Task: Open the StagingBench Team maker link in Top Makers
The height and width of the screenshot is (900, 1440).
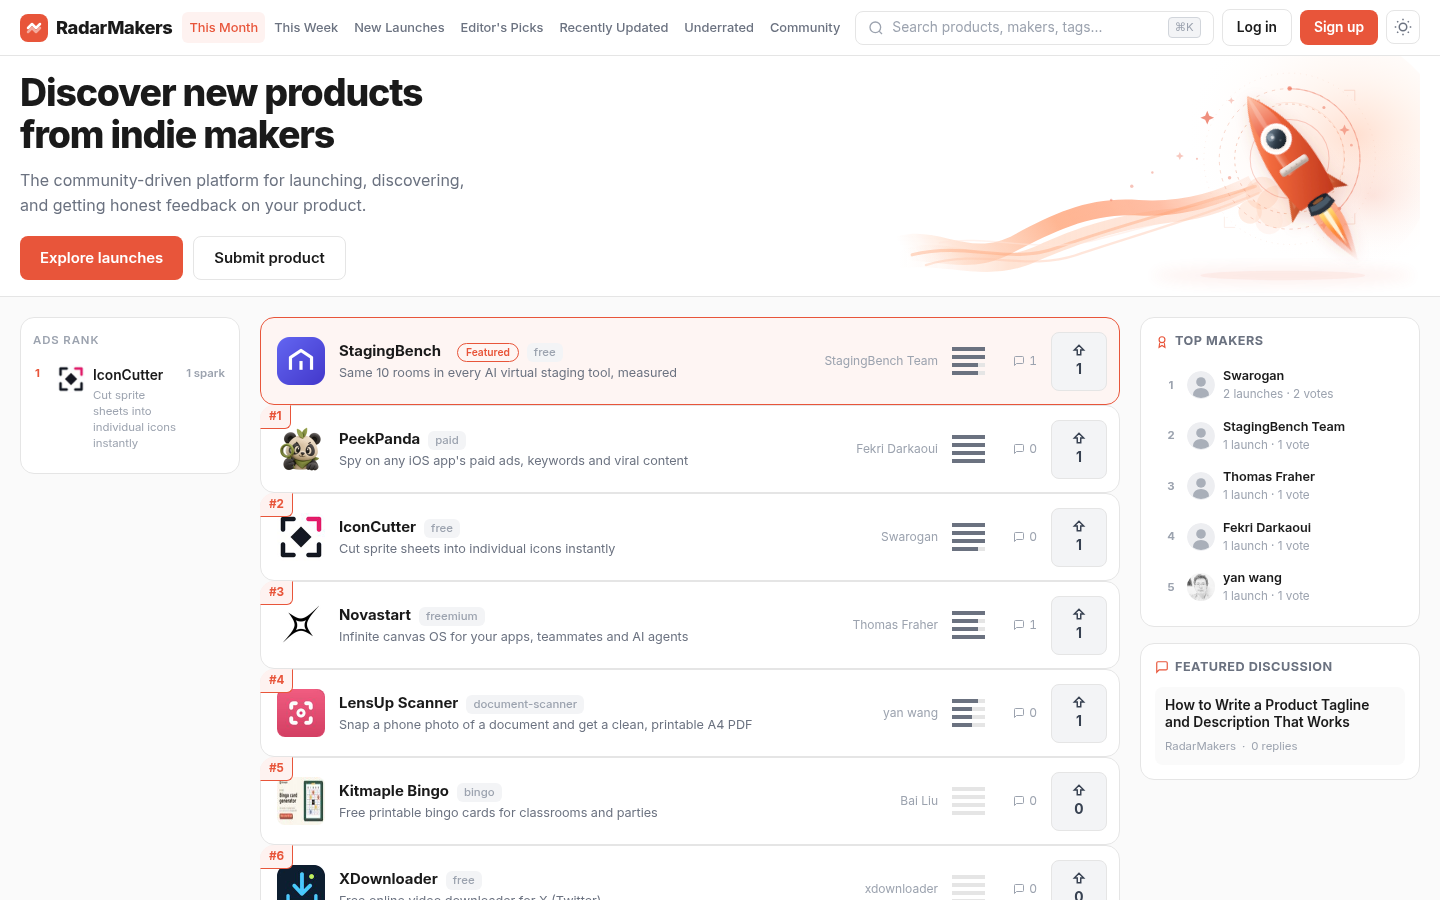Action: [1284, 427]
